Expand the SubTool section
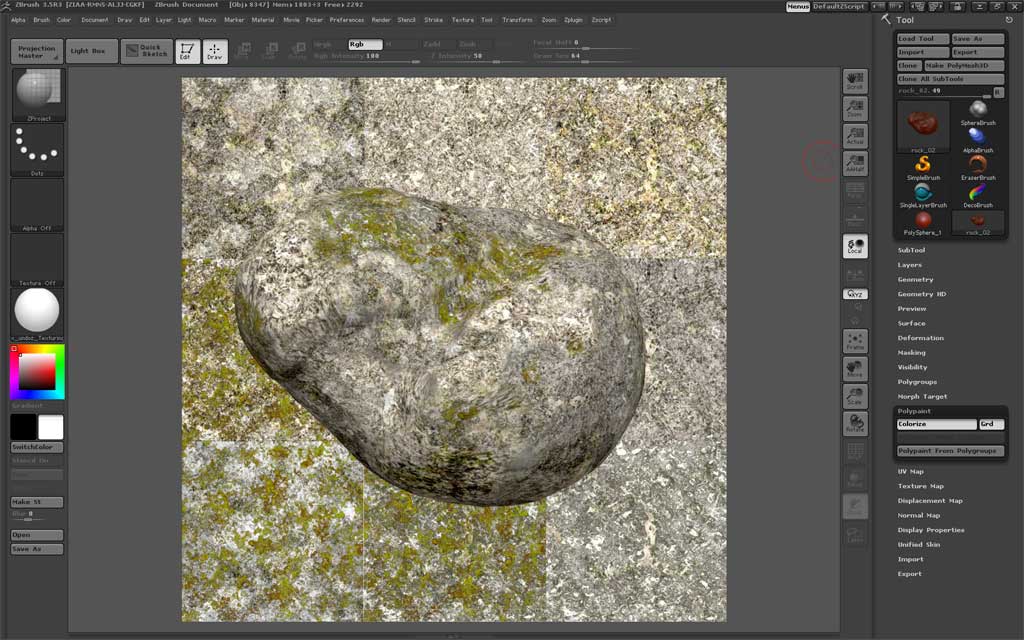 (911, 251)
